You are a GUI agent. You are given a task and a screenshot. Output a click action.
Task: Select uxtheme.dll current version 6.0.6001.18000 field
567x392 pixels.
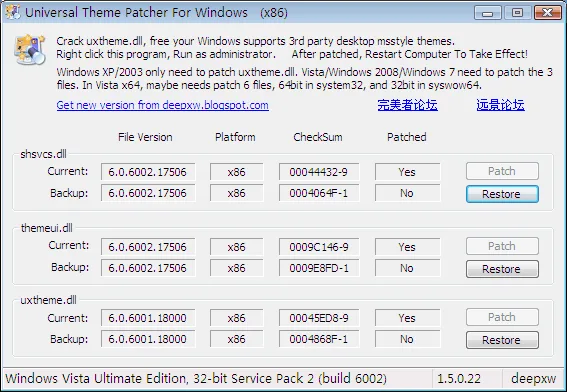[148, 318]
